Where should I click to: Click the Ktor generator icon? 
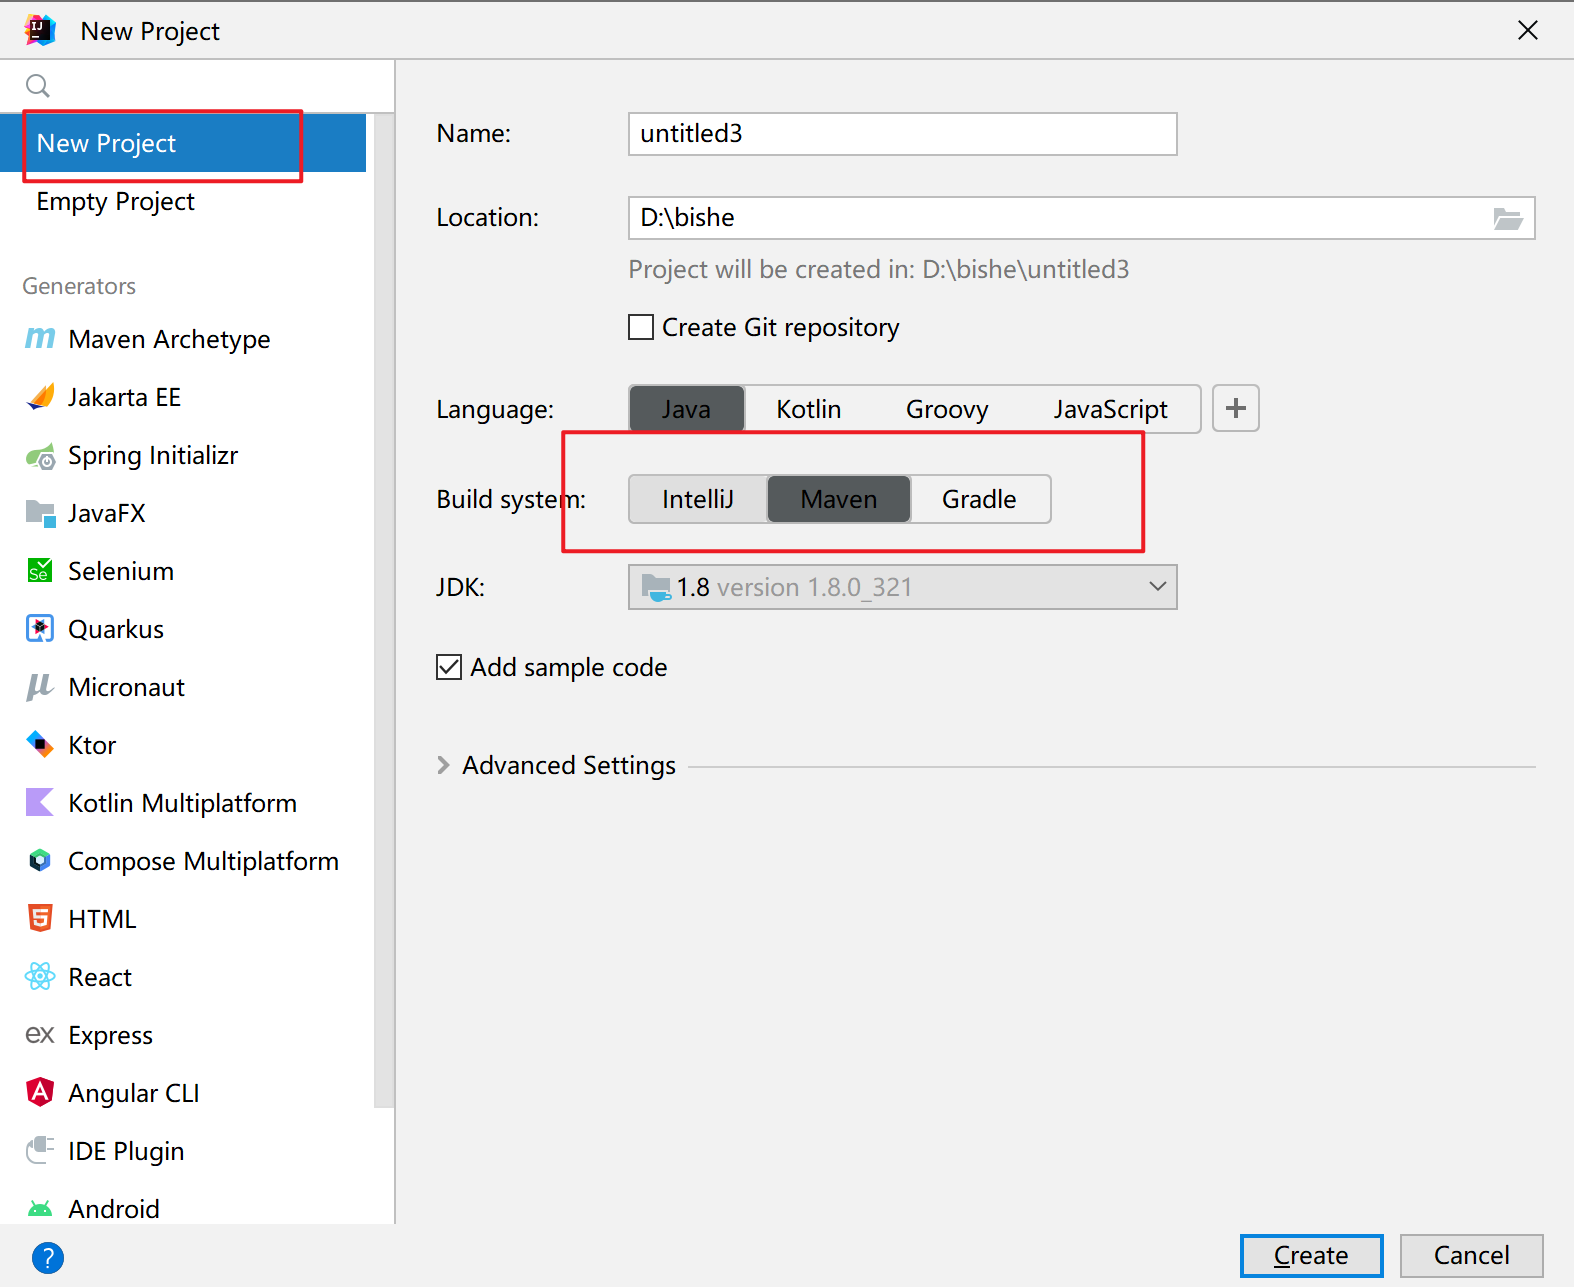(40, 745)
